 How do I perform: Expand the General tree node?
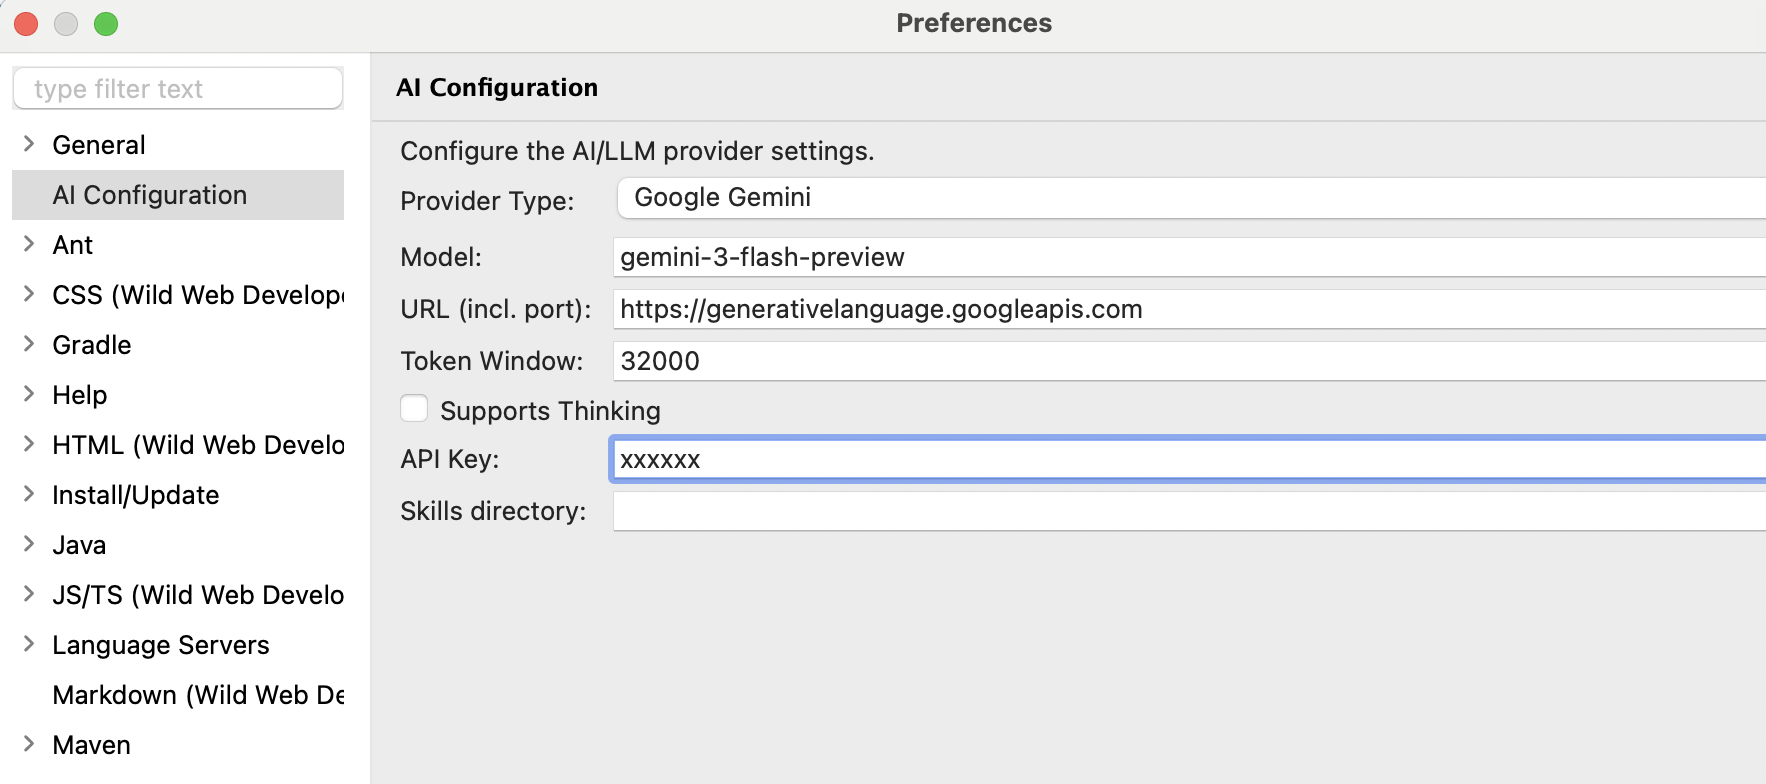pyautogui.click(x=29, y=144)
